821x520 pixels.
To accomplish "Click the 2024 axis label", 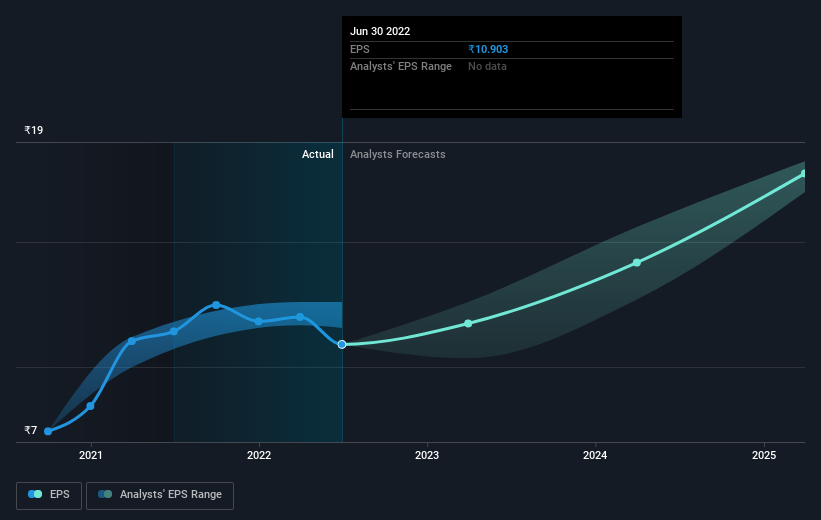I will [595, 456].
